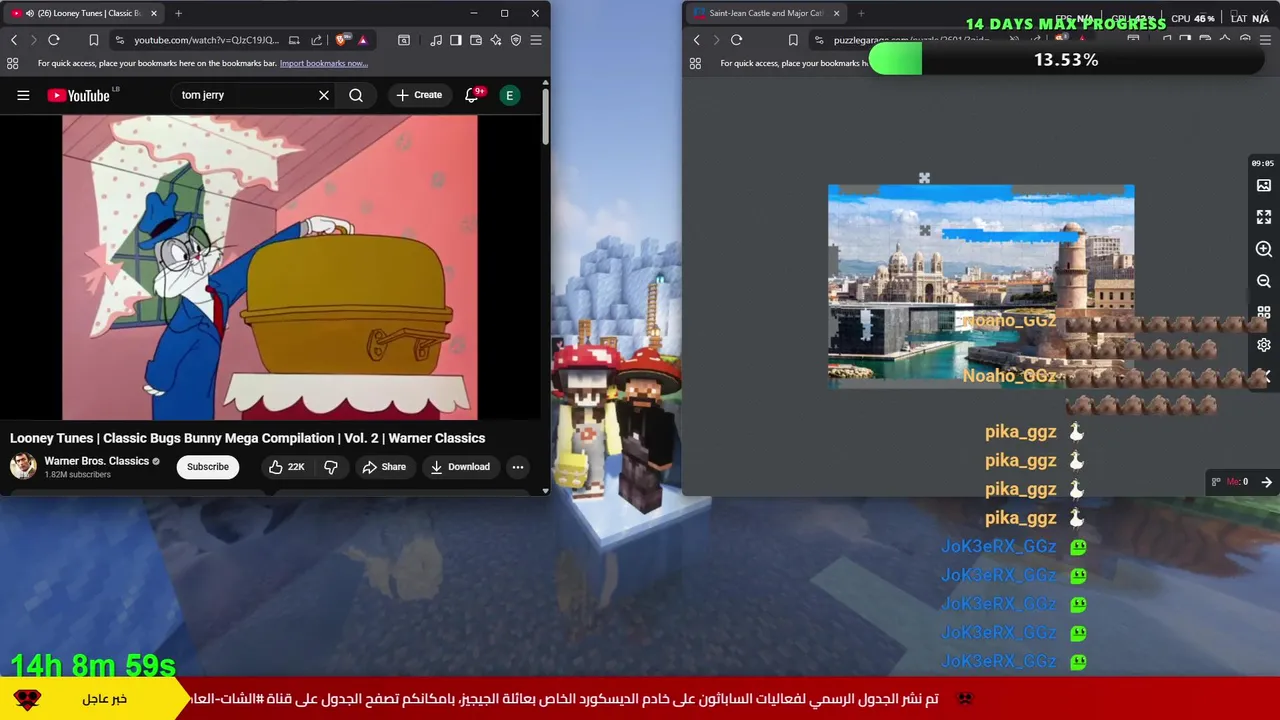This screenshot has height=720, width=1280.
Task: Dislike the Looney Tunes video
Action: (x=331, y=467)
